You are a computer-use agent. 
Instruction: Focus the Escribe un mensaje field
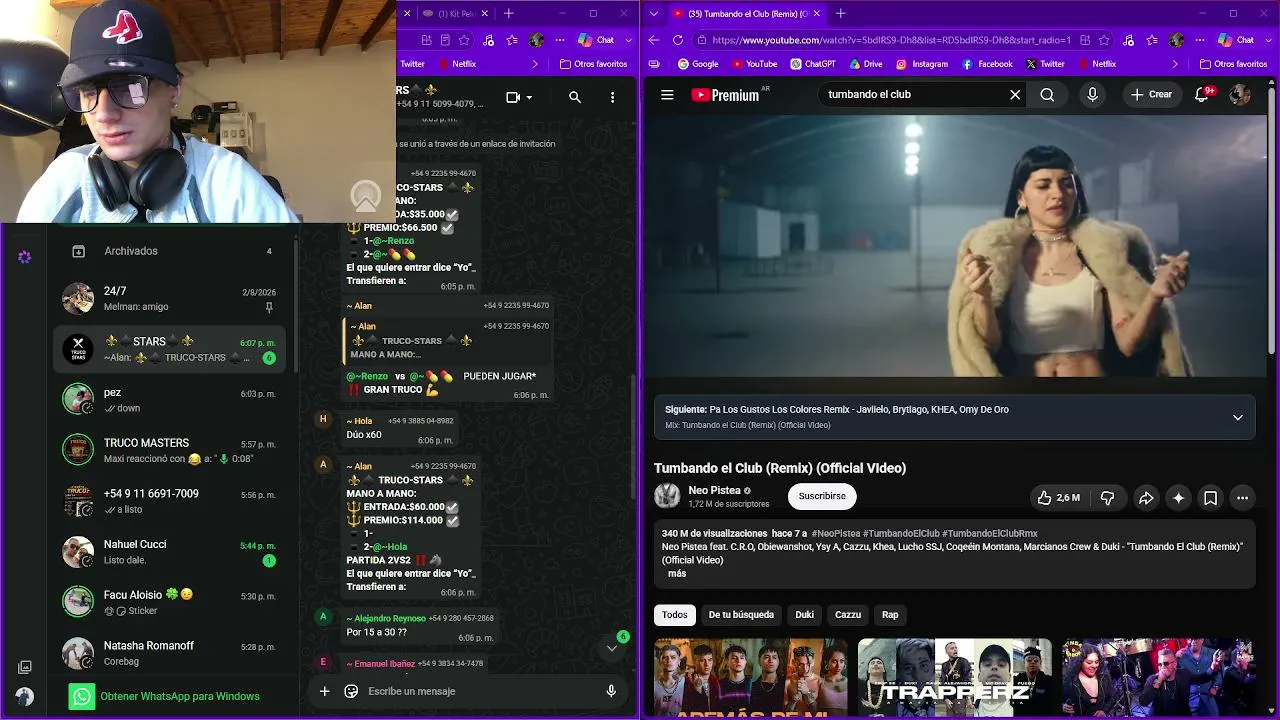(x=480, y=691)
